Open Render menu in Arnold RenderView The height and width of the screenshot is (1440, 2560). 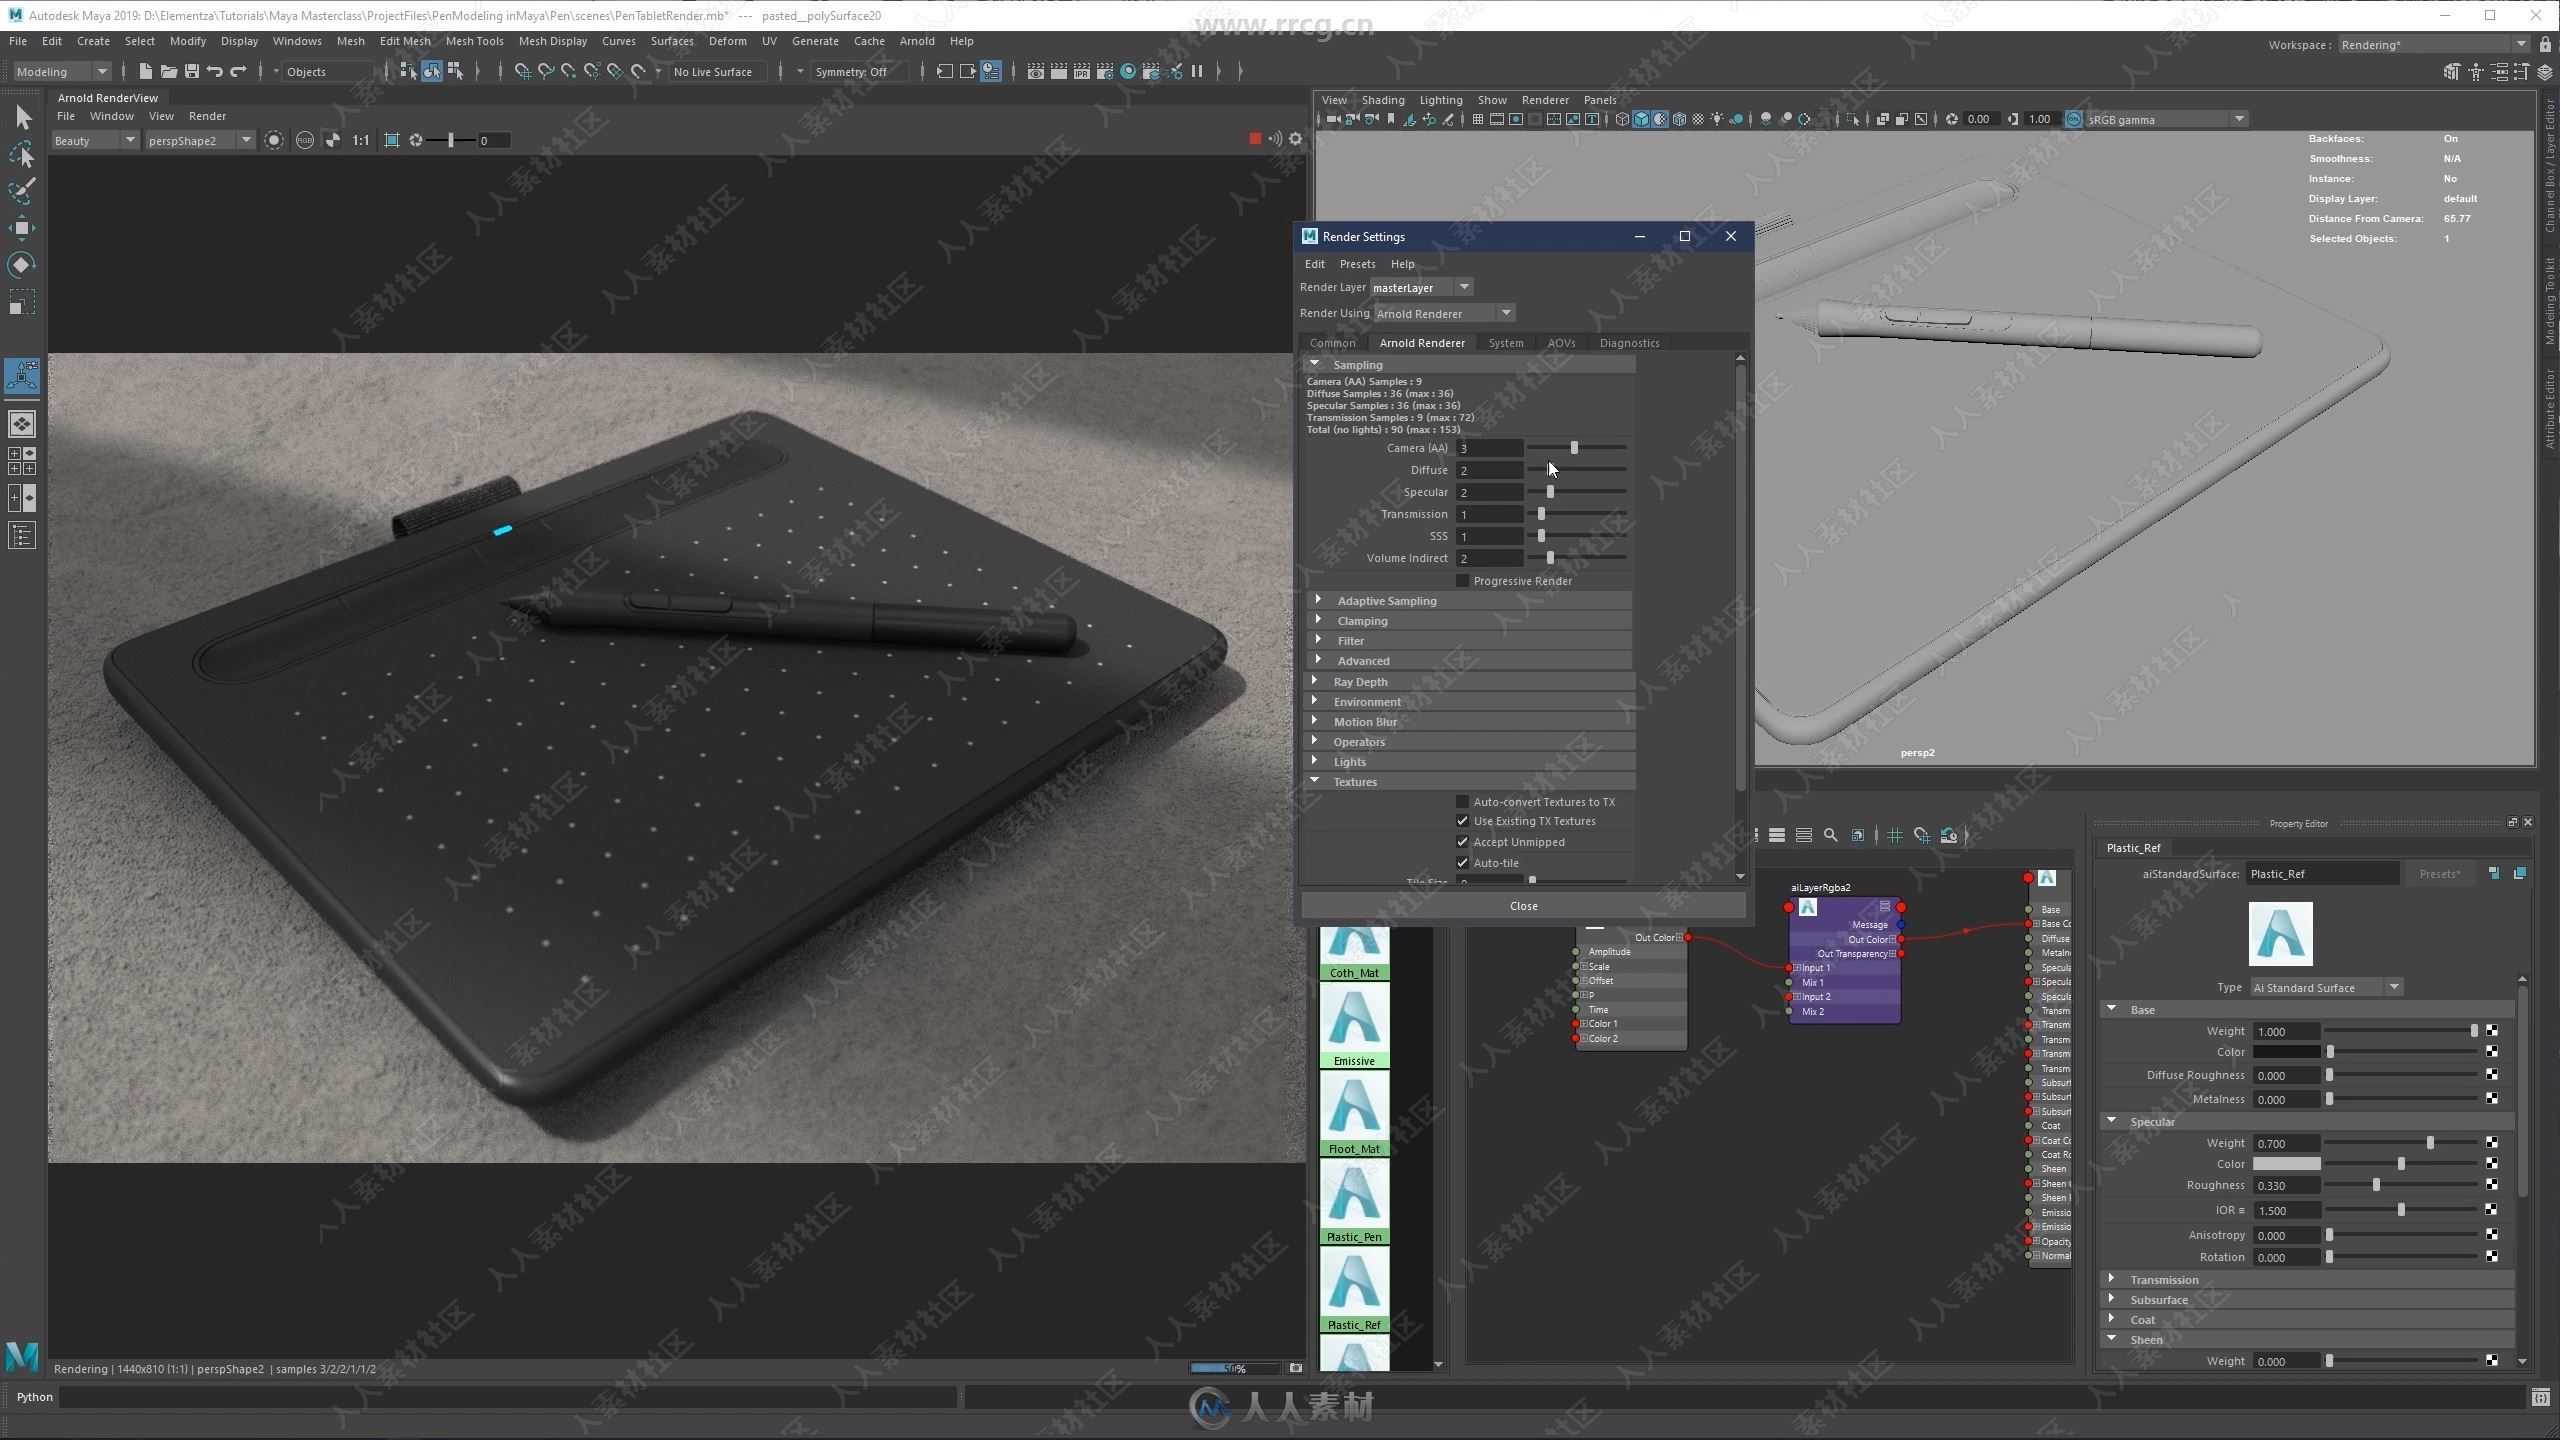[207, 116]
